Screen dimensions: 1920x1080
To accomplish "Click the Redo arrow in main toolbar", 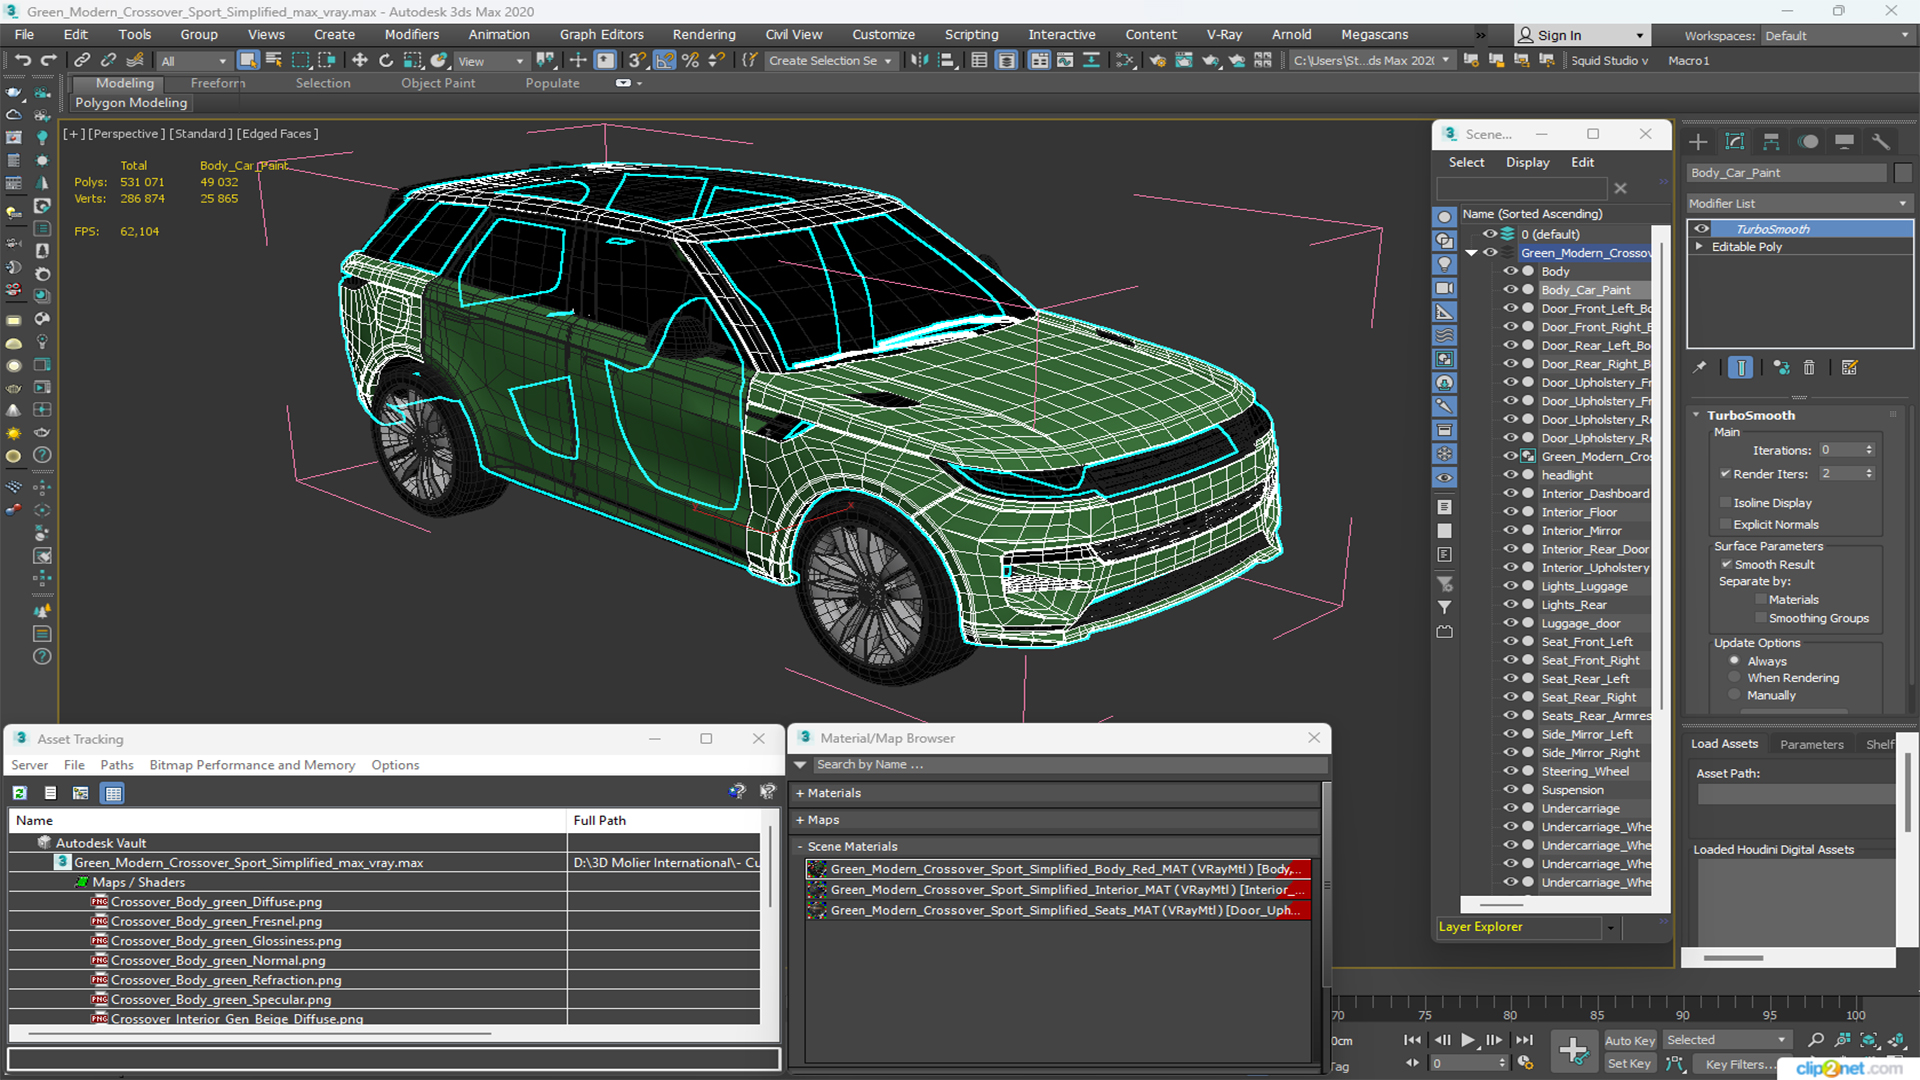I will (x=48, y=60).
